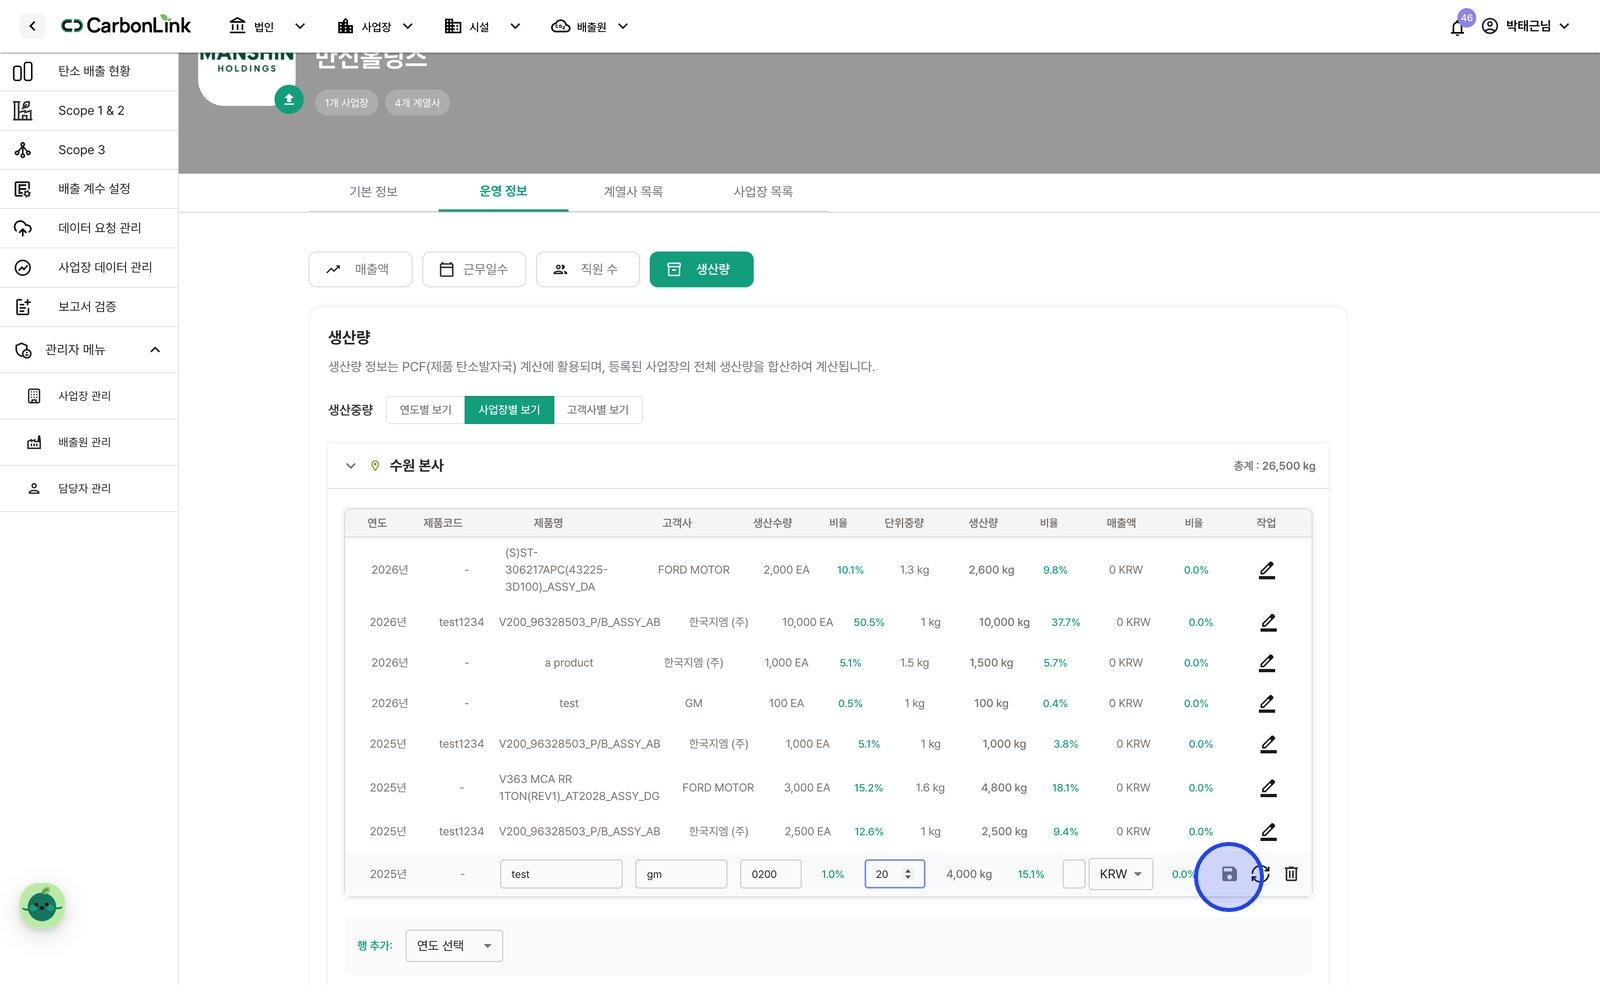Image resolution: width=1600 pixels, height=985 pixels.
Task: Open the notification bell
Action: 1457,27
